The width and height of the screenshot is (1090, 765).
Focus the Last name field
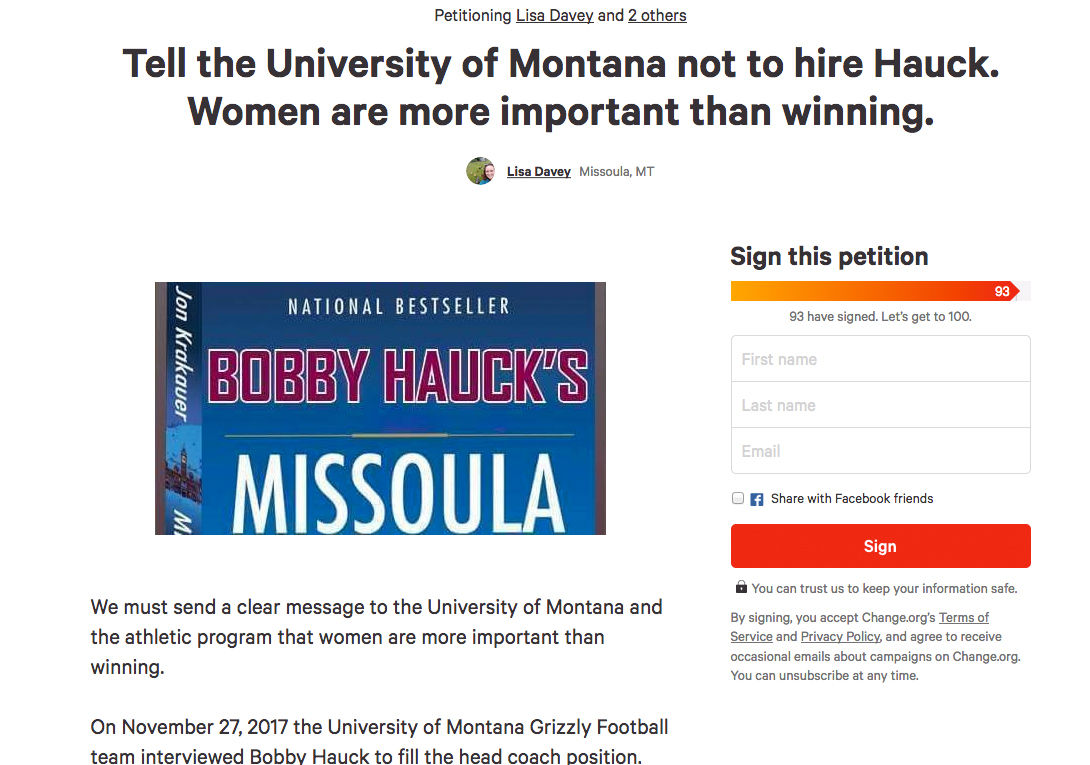pyautogui.click(x=880, y=405)
